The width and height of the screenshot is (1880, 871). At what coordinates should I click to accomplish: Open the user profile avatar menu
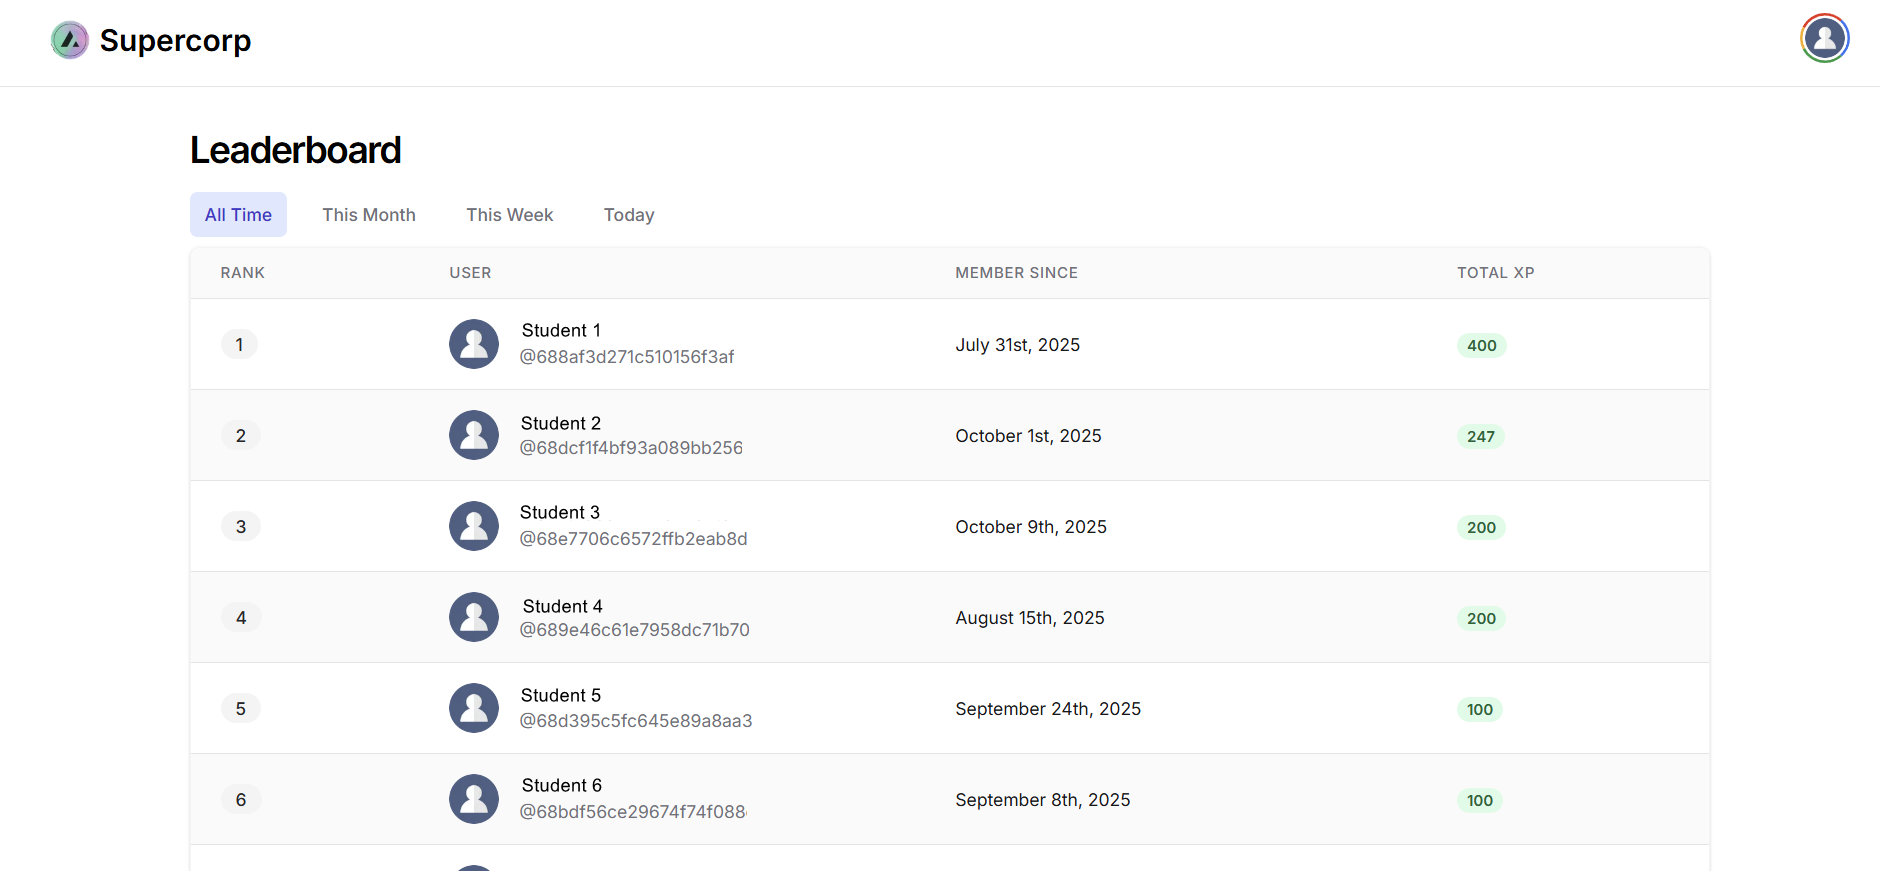1824,39
